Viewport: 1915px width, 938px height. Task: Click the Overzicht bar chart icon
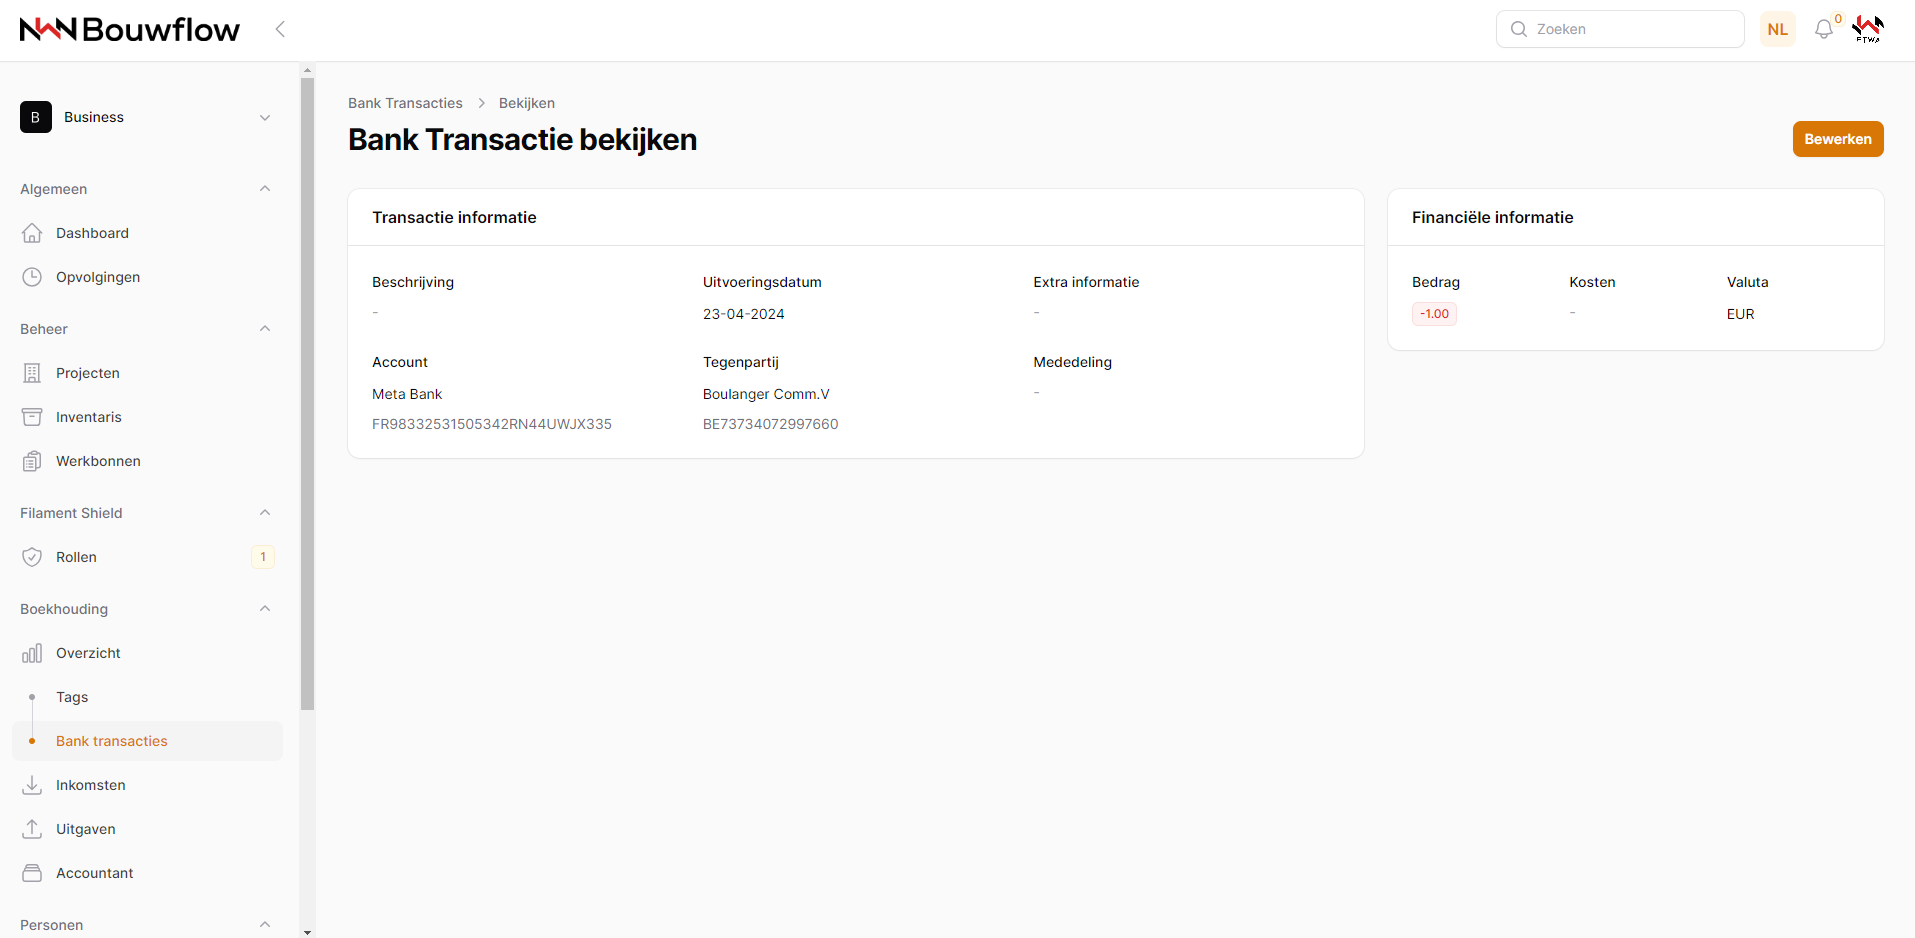[x=32, y=653]
